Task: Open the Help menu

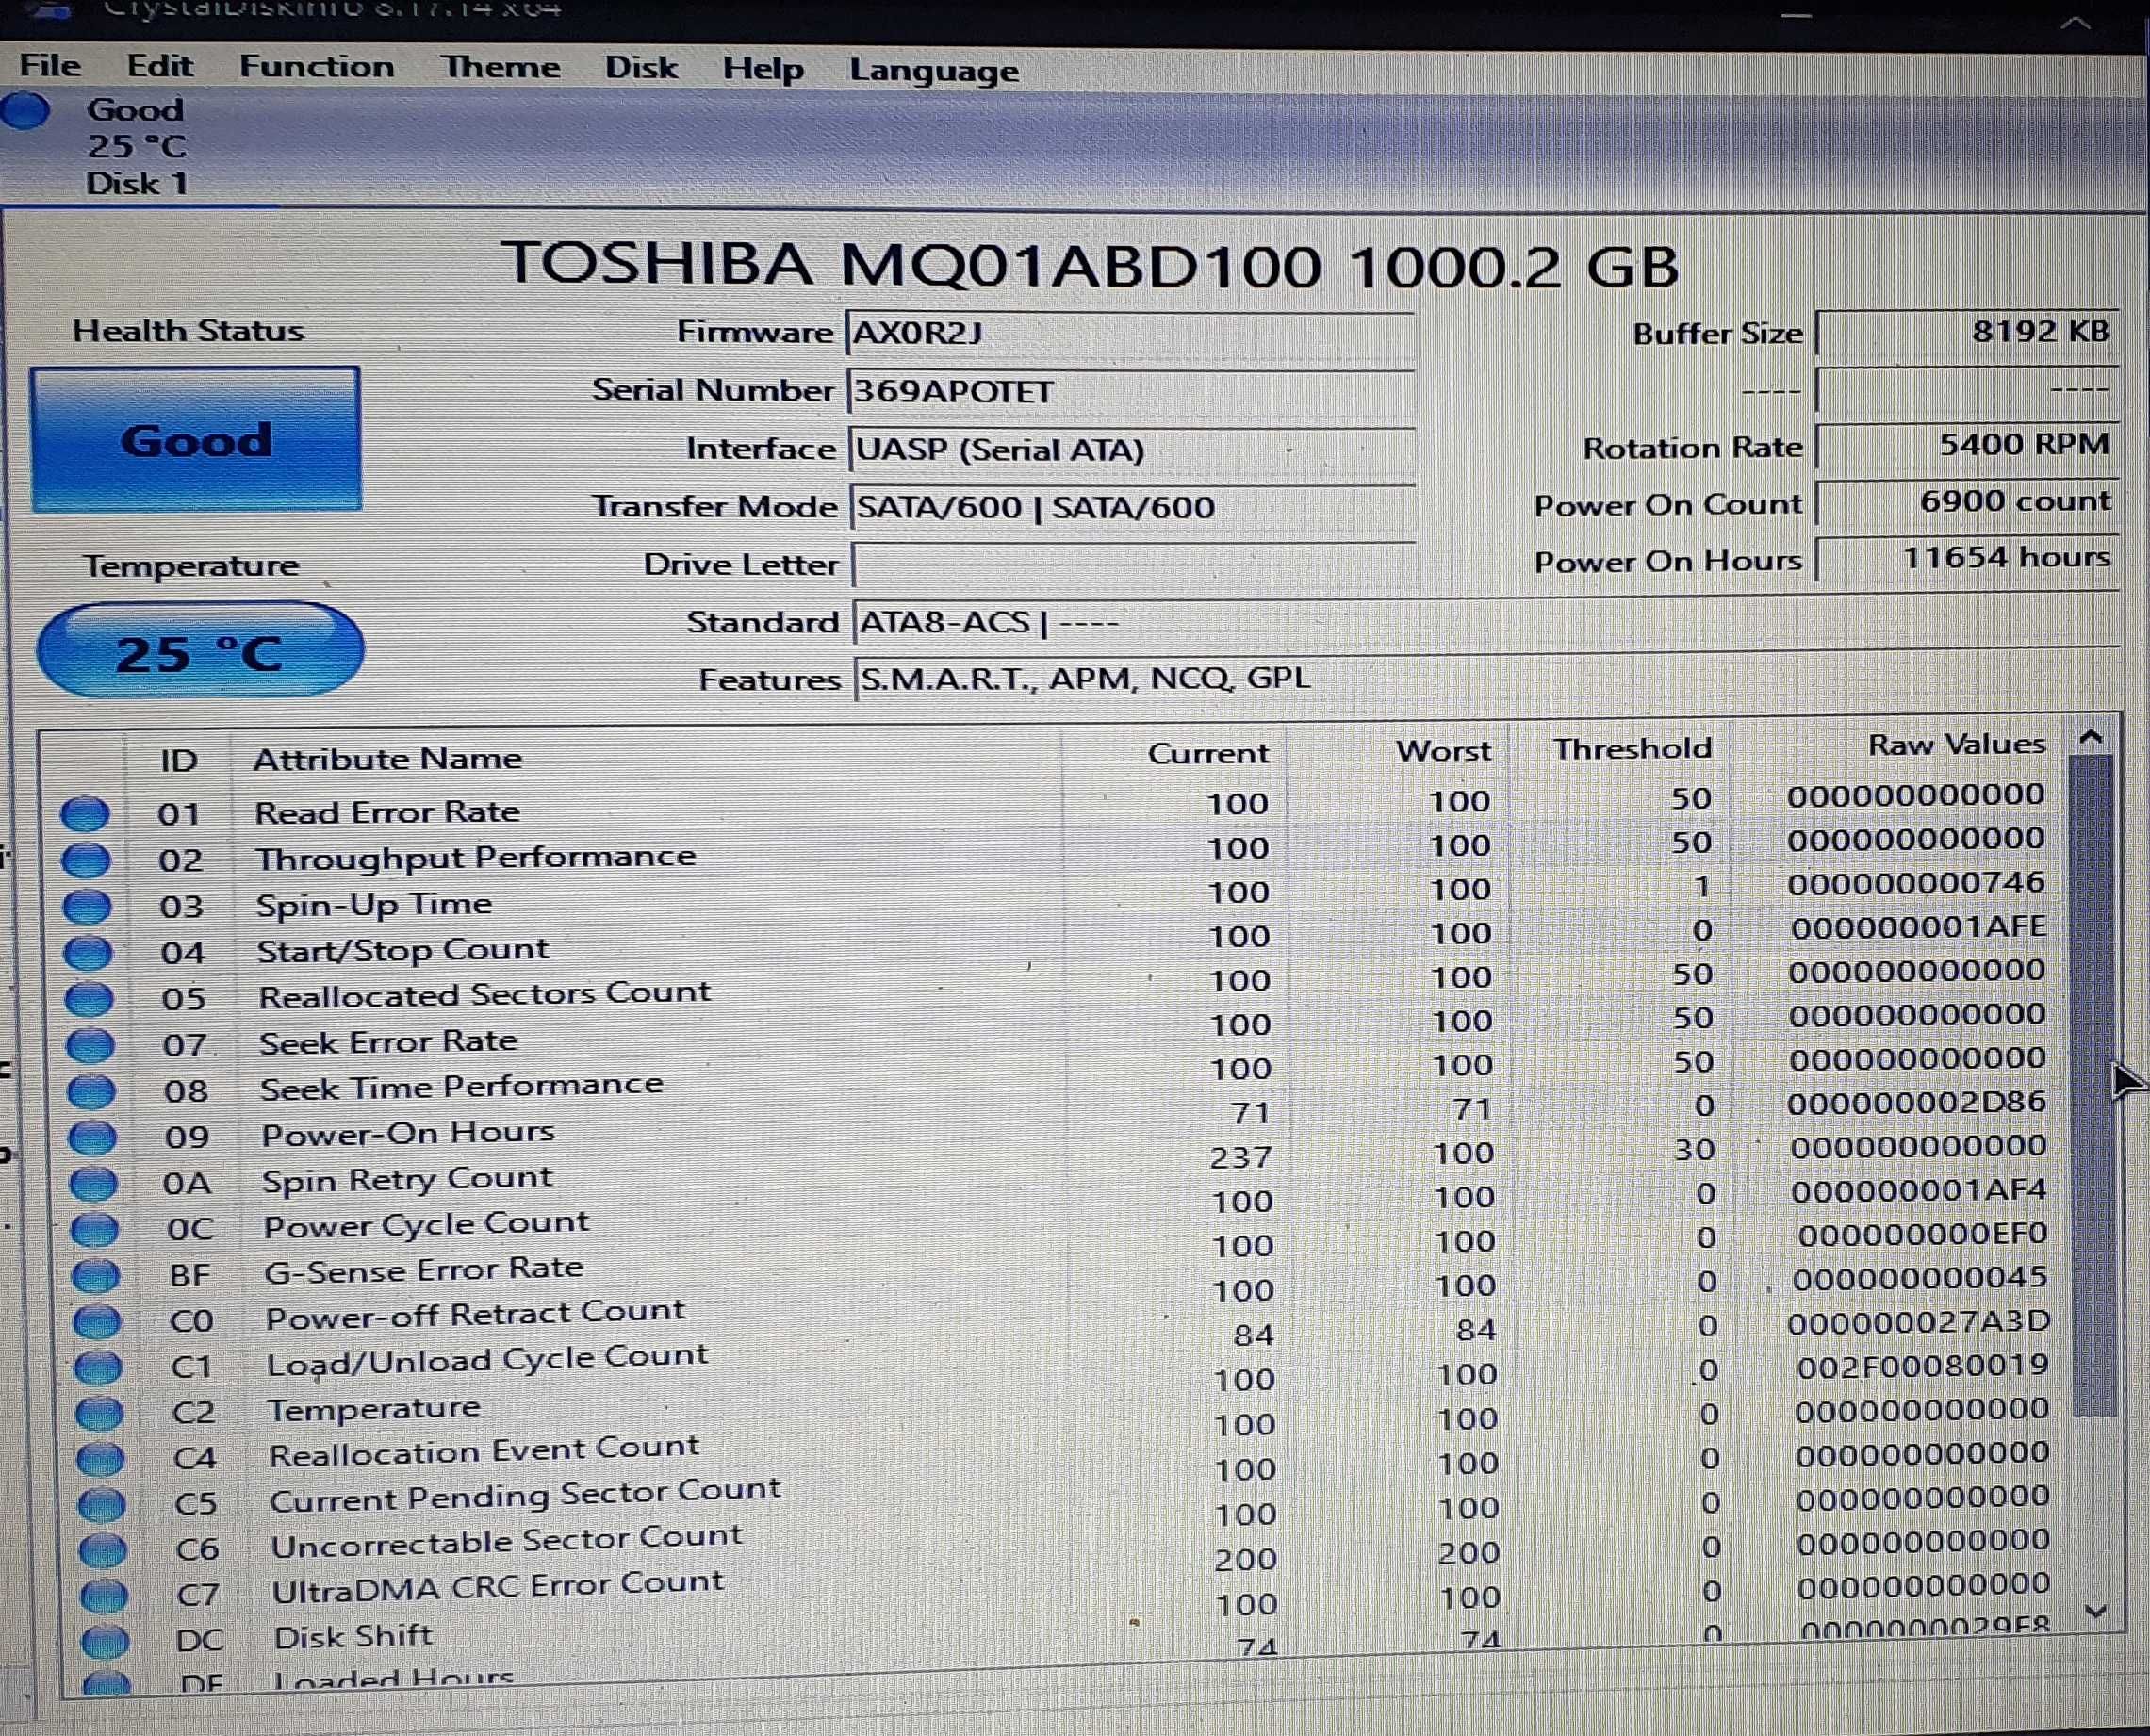Action: pos(763,69)
